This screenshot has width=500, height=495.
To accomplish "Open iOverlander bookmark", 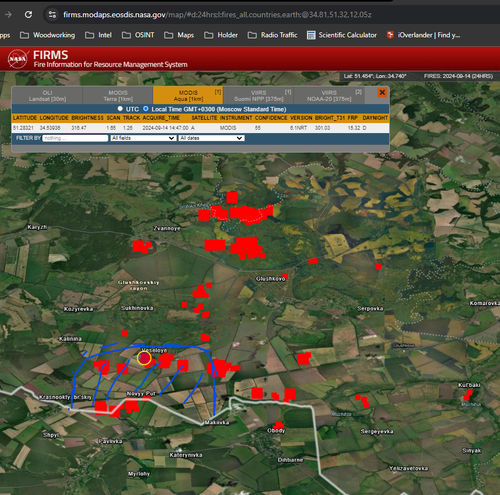I will tap(423, 35).
